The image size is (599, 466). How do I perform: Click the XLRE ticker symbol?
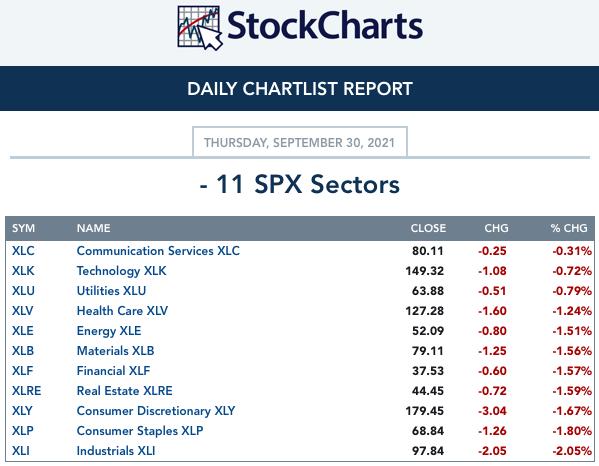tap(26, 391)
